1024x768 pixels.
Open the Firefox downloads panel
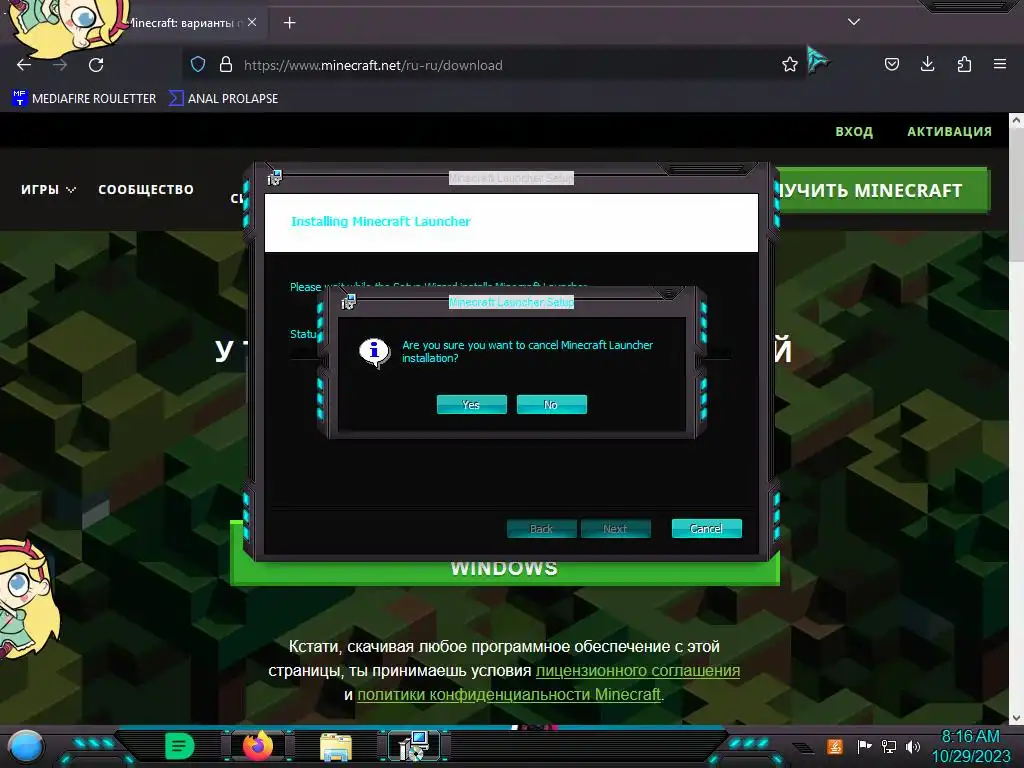(x=927, y=65)
